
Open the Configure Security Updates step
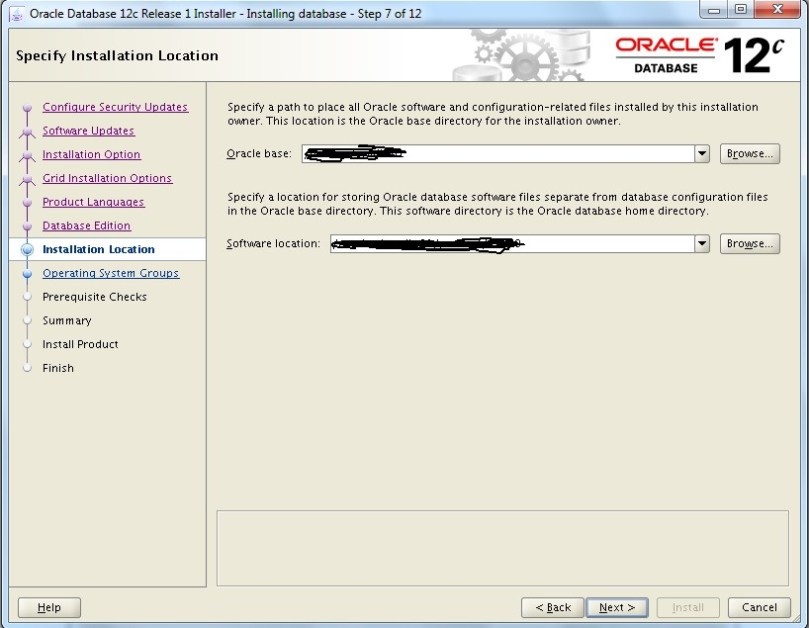(115, 107)
